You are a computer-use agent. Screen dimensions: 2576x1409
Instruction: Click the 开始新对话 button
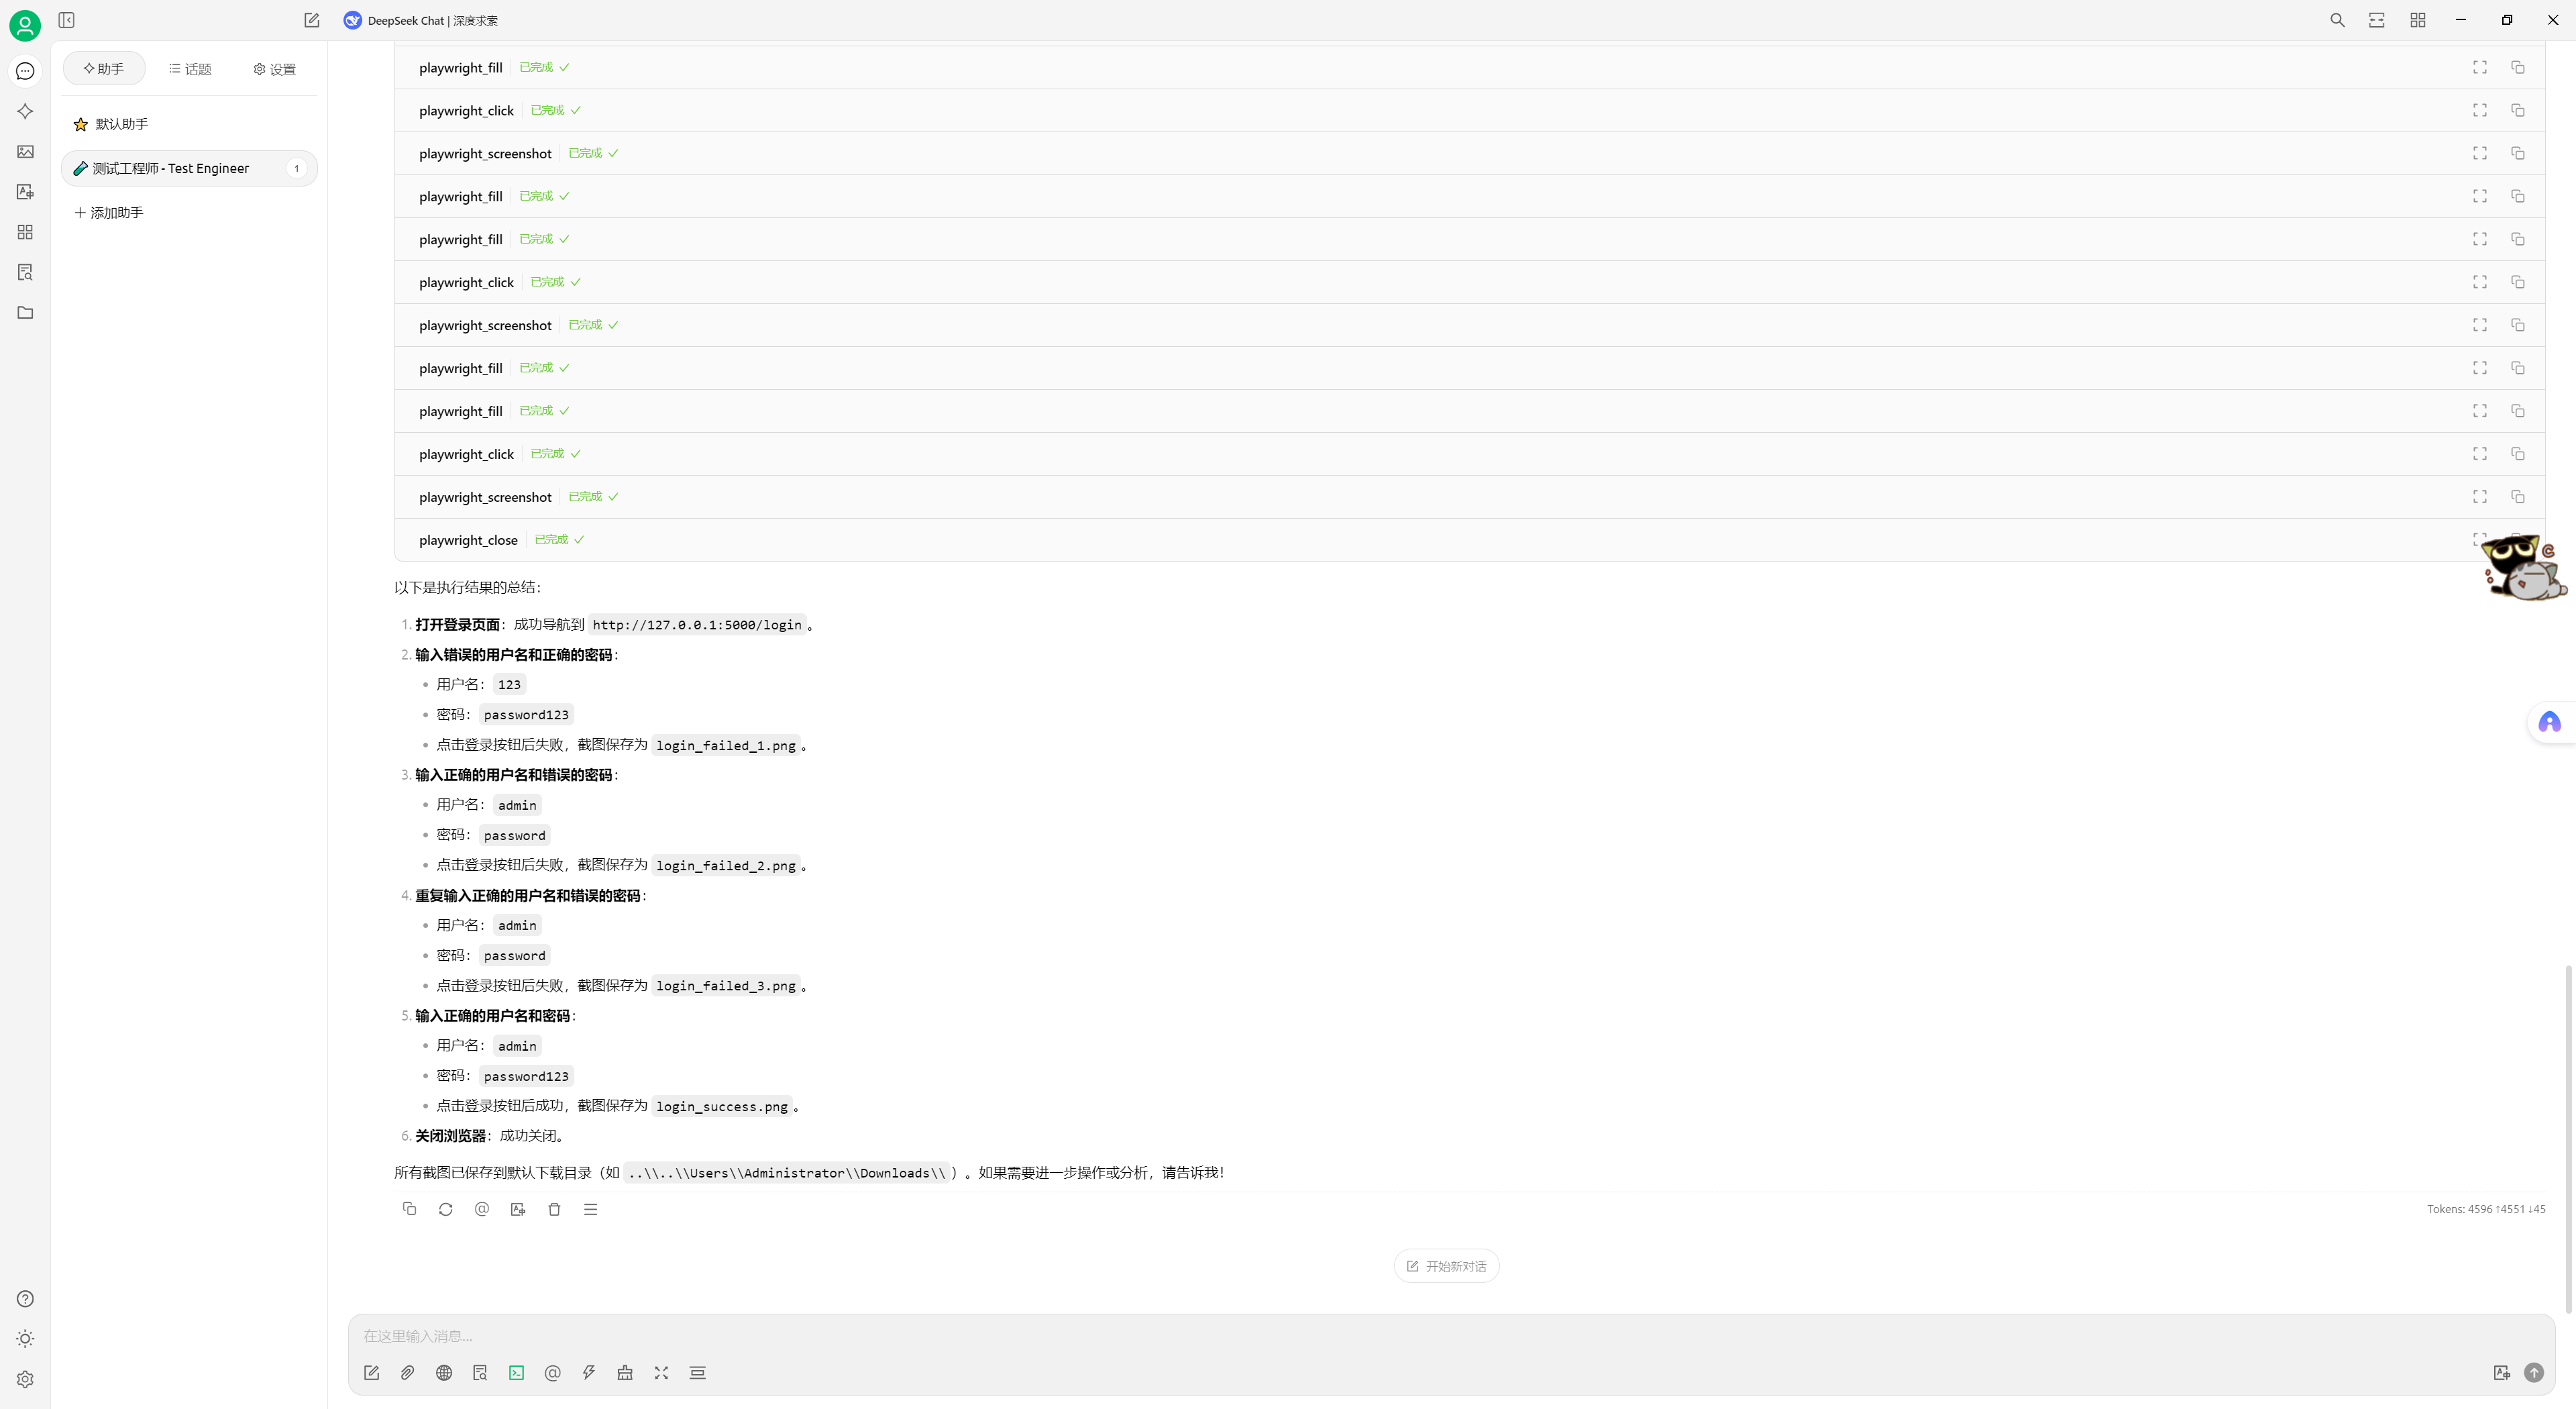tap(1446, 1266)
